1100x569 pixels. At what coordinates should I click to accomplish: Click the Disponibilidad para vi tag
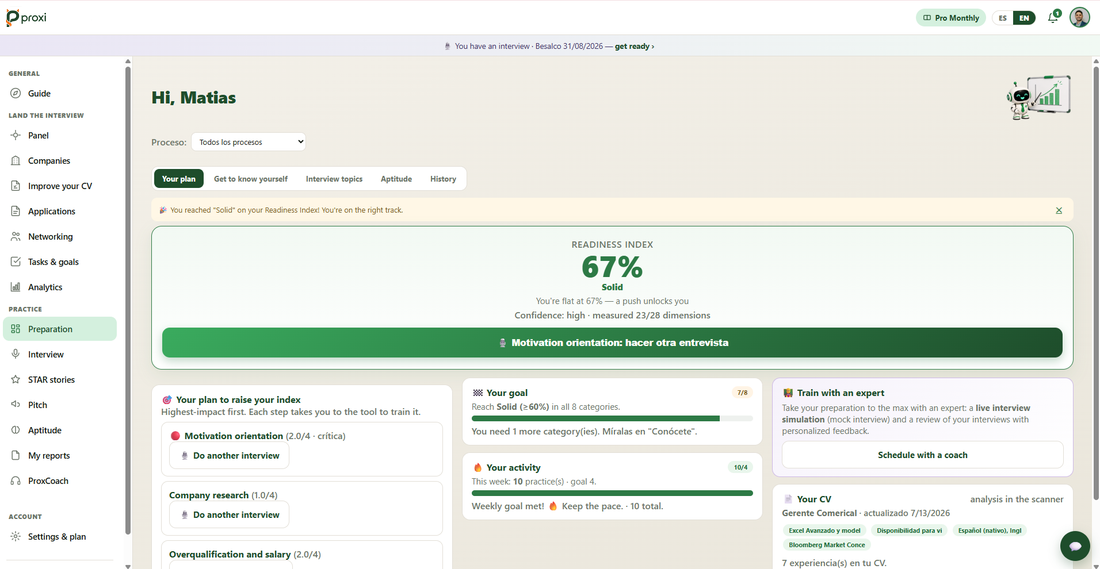(908, 530)
